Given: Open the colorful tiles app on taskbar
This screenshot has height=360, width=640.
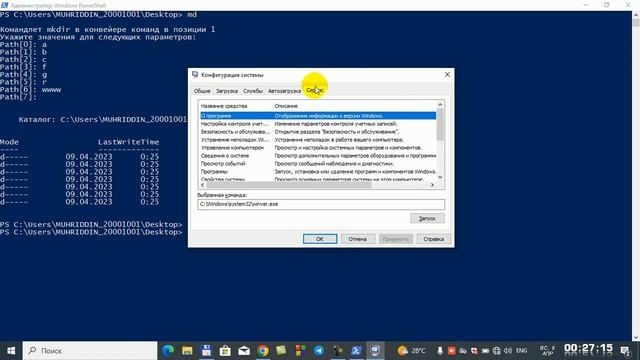Looking at the screenshot, I should click(x=300, y=351).
